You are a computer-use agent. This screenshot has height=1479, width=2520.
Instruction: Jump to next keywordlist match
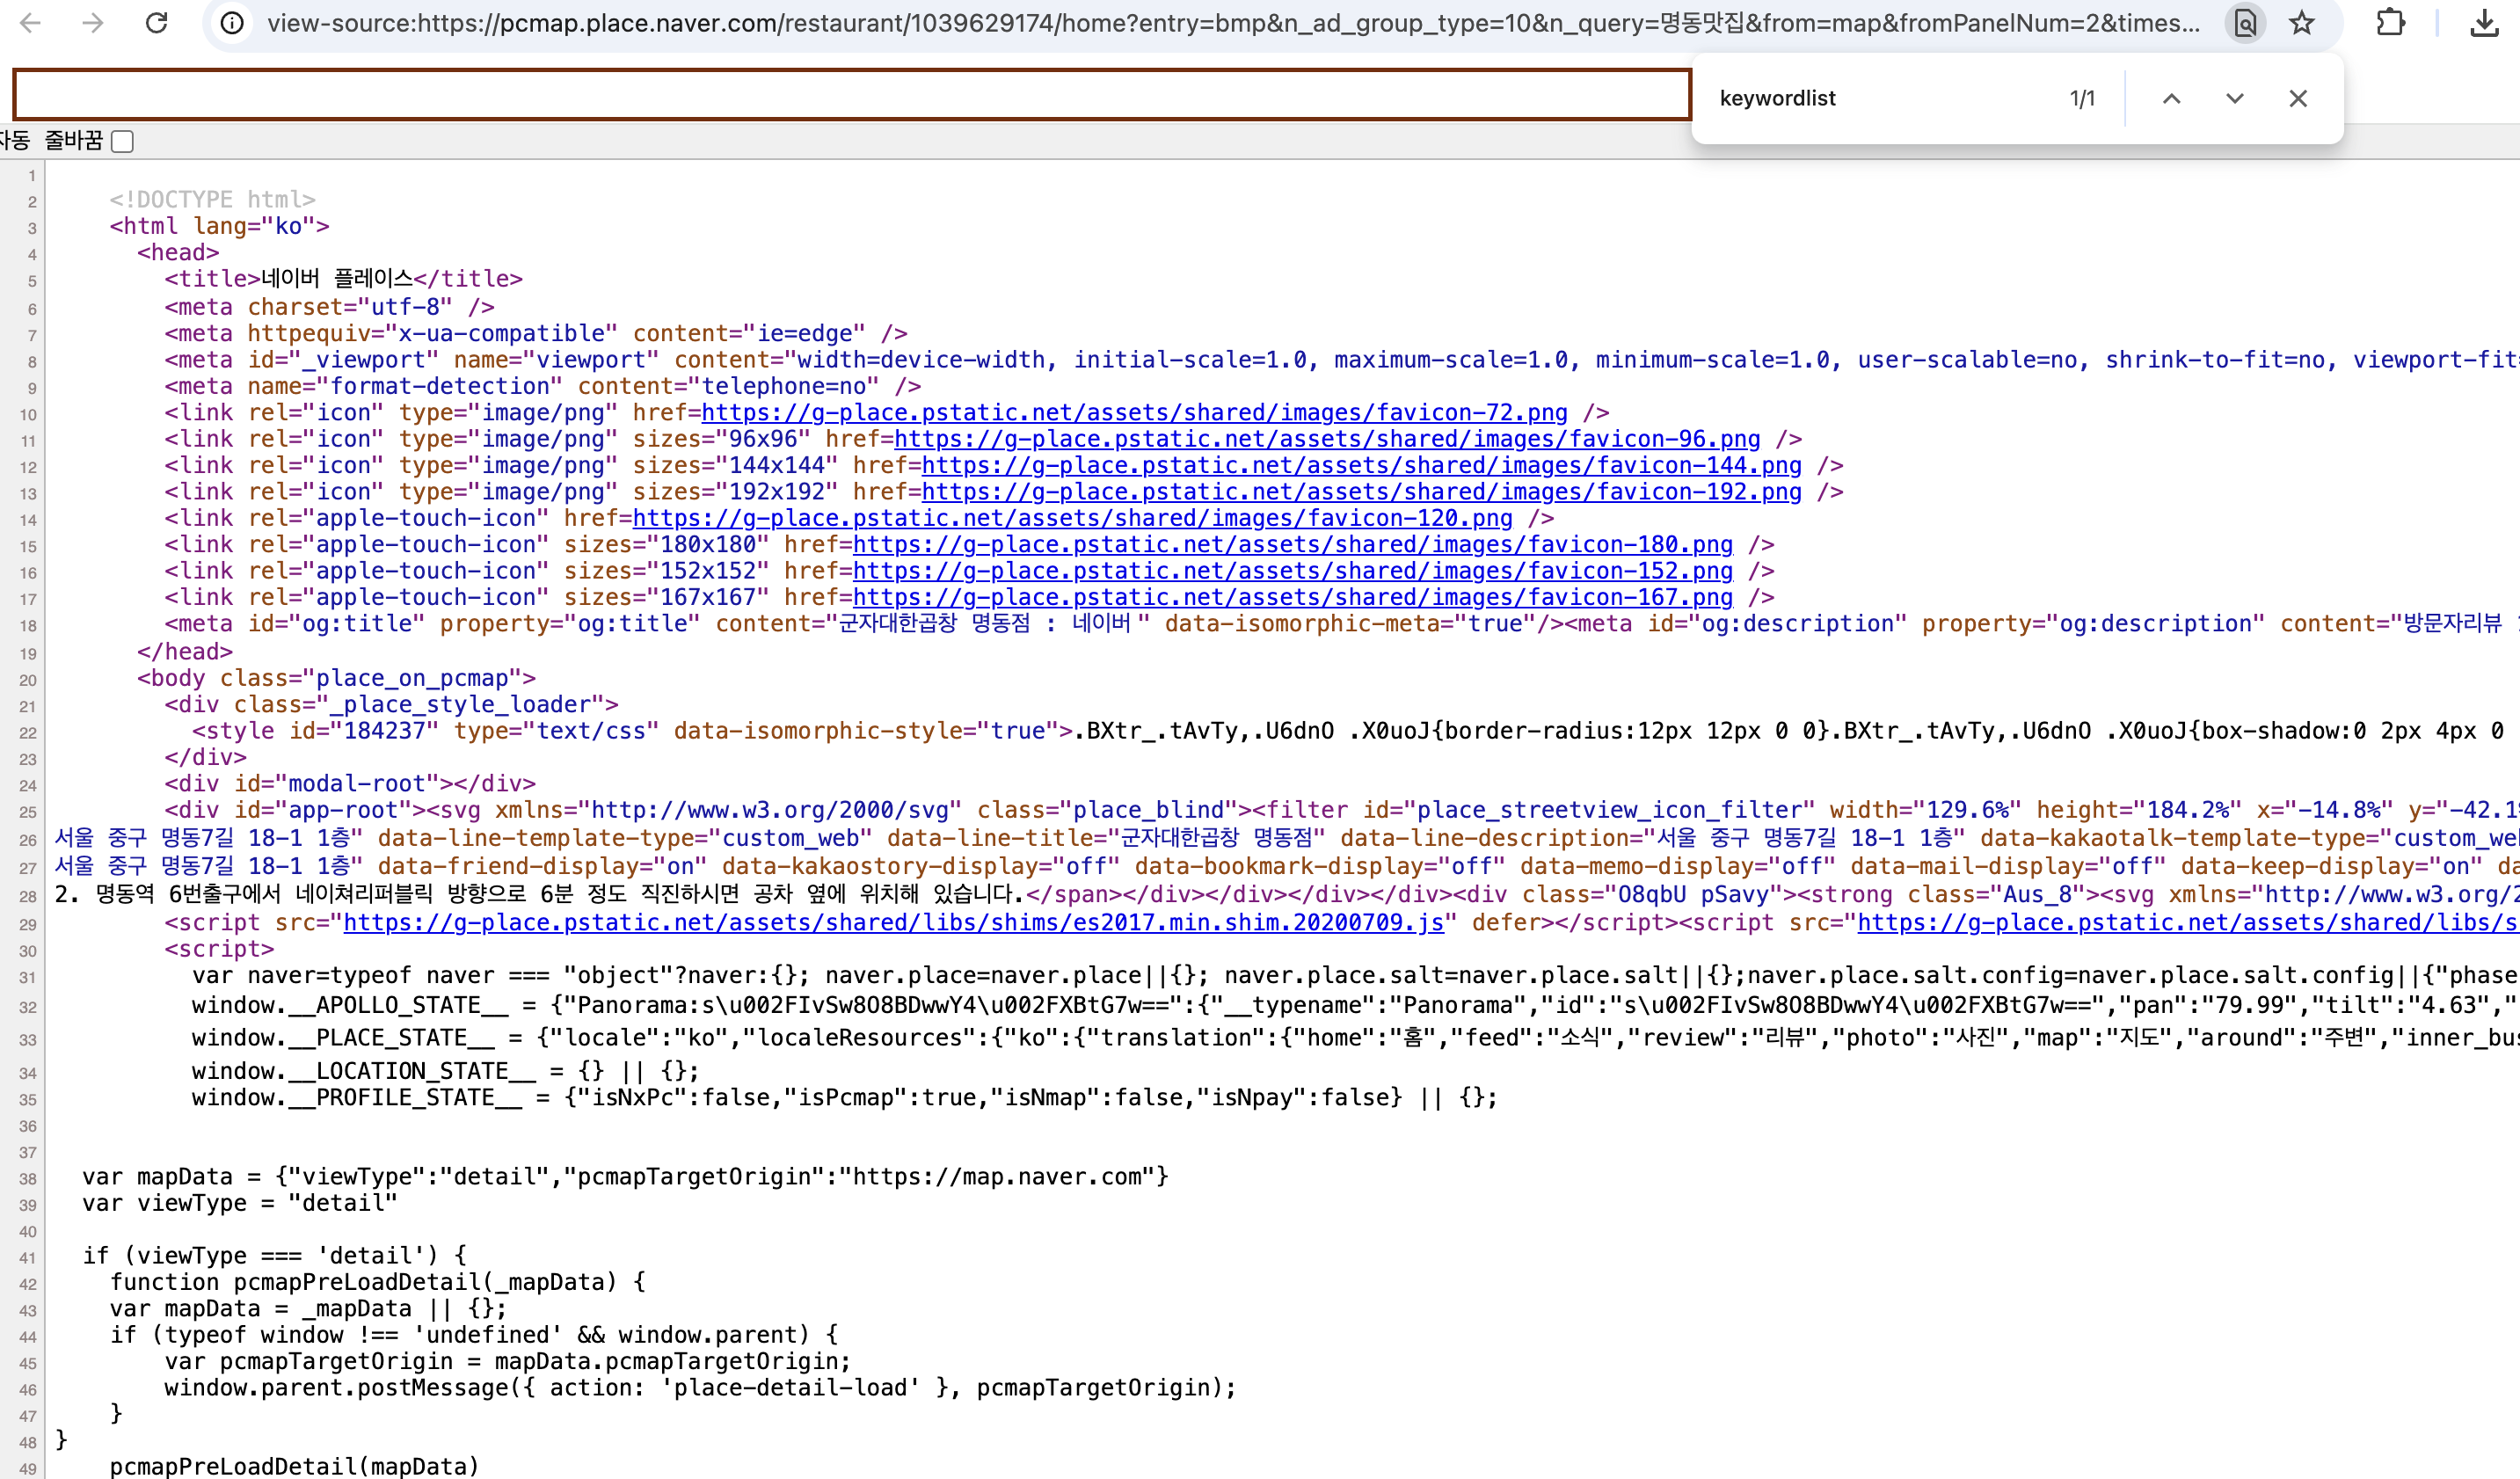coord(2234,98)
